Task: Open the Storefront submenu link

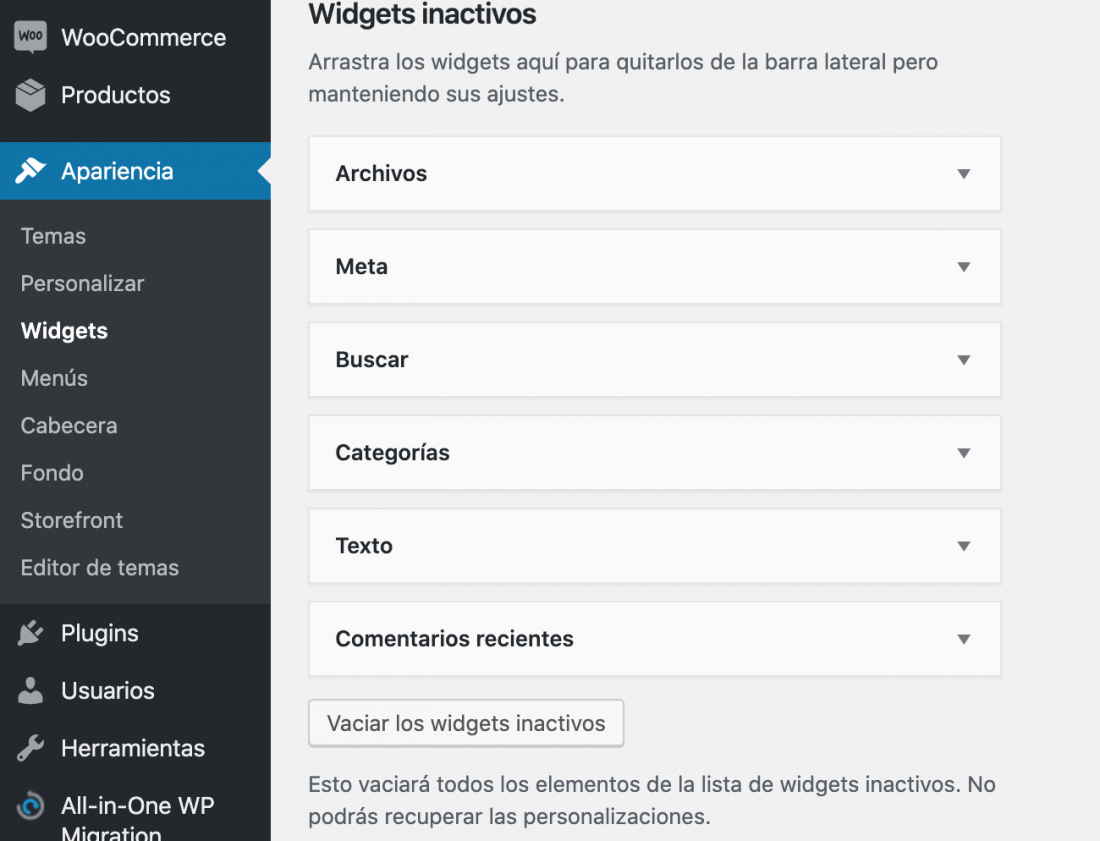Action: point(72,520)
